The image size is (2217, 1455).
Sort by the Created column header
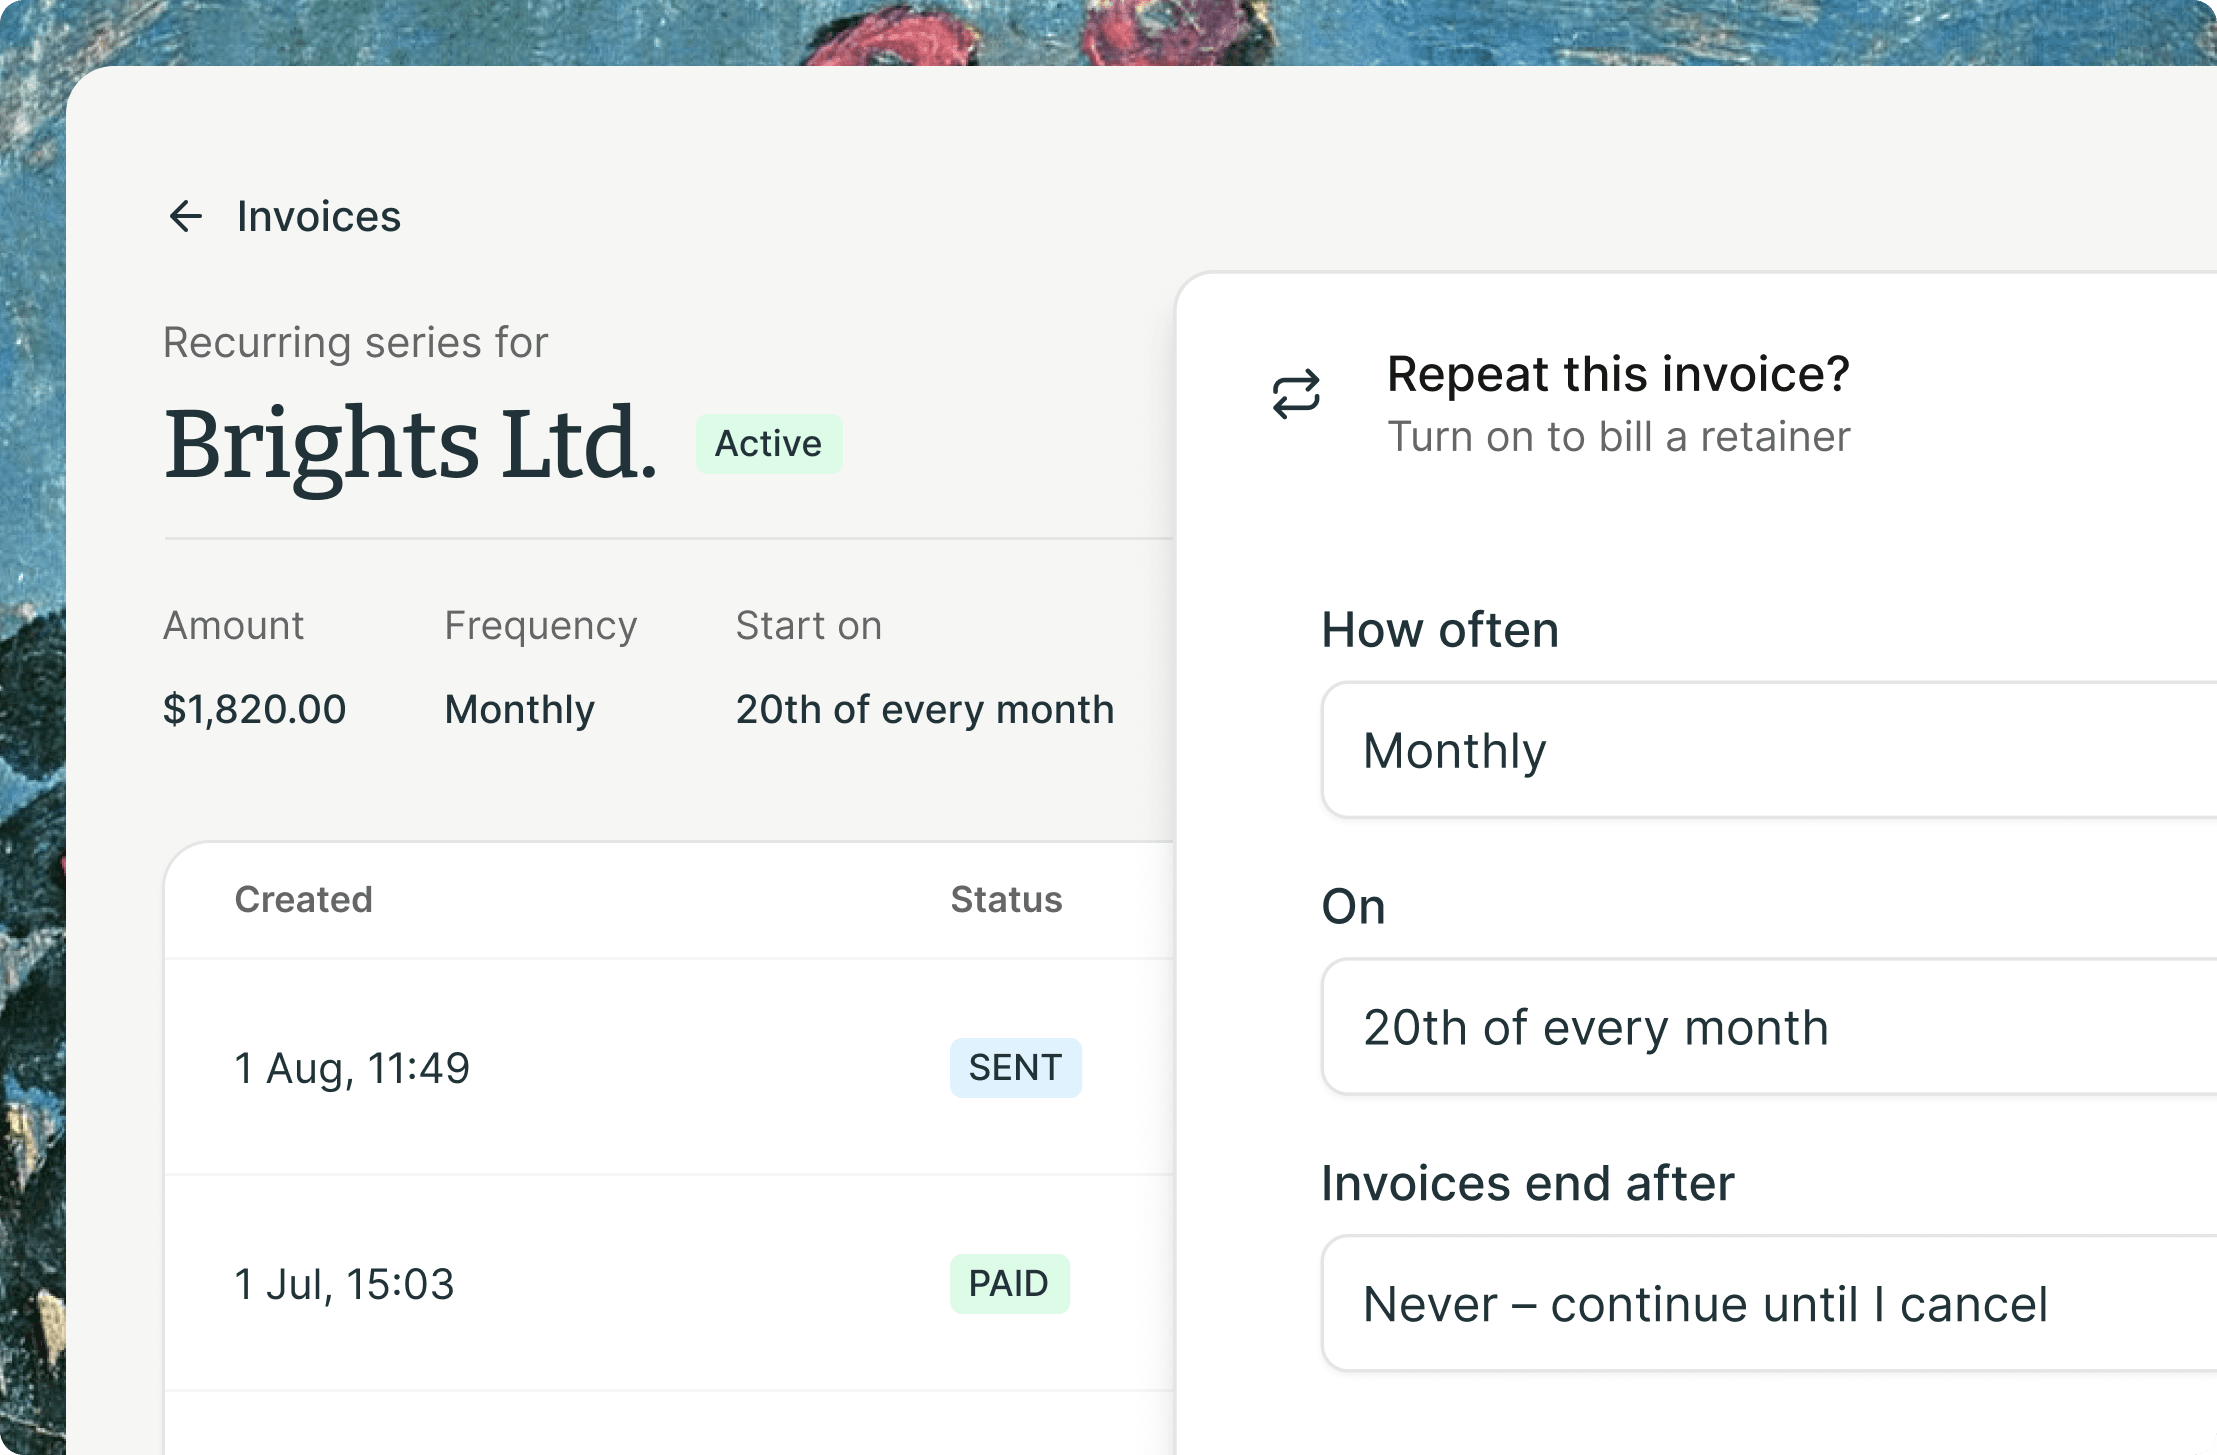(x=303, y=899)
